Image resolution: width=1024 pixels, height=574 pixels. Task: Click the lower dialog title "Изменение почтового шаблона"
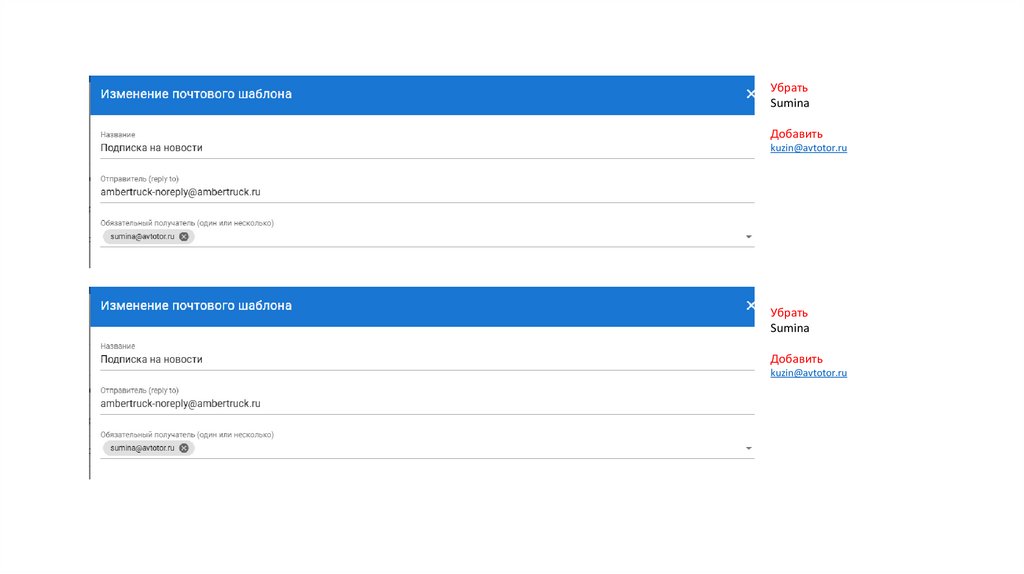196,306
